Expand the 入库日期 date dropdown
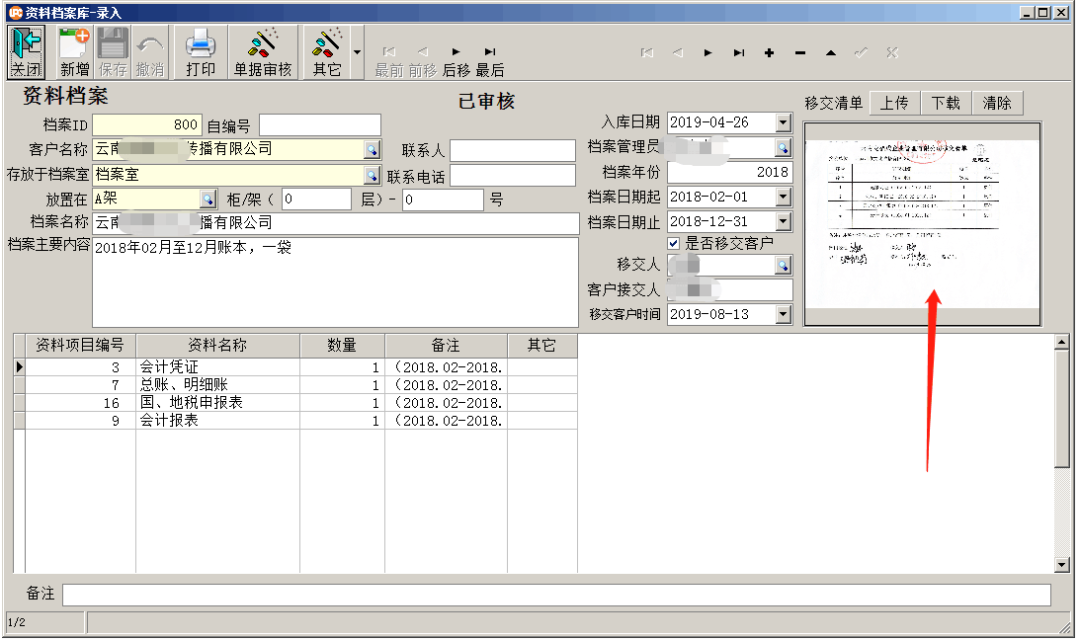 [783, 123]
